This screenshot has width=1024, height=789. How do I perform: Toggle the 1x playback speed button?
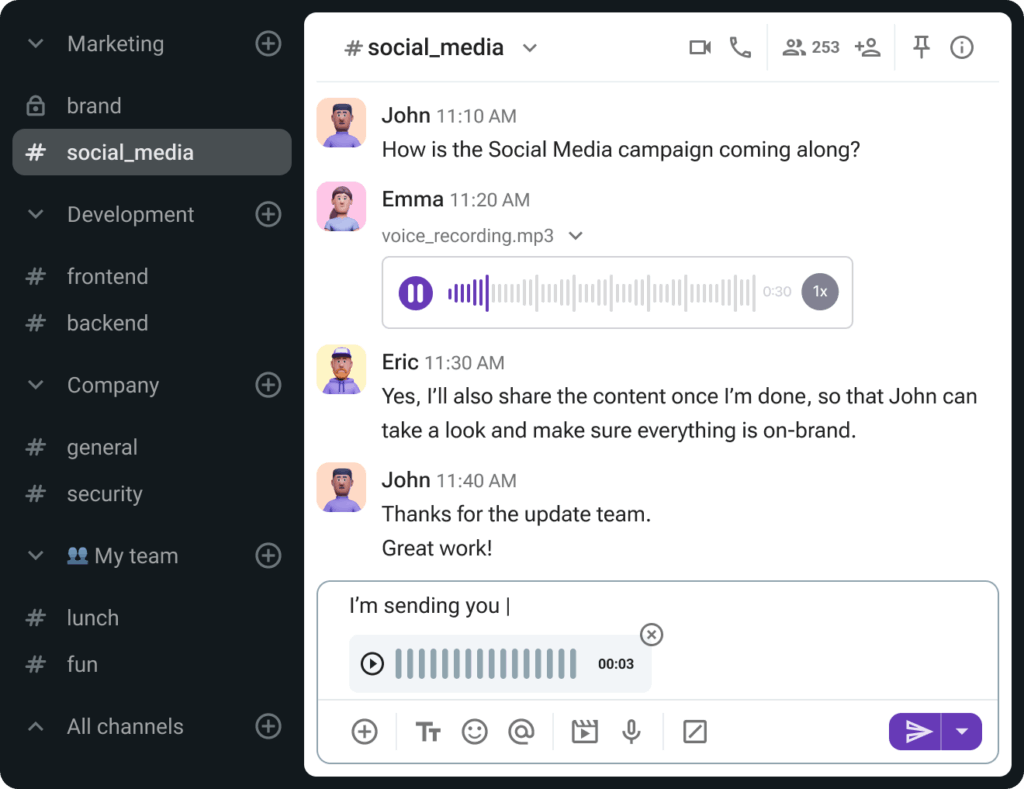[x=820, y=292]
